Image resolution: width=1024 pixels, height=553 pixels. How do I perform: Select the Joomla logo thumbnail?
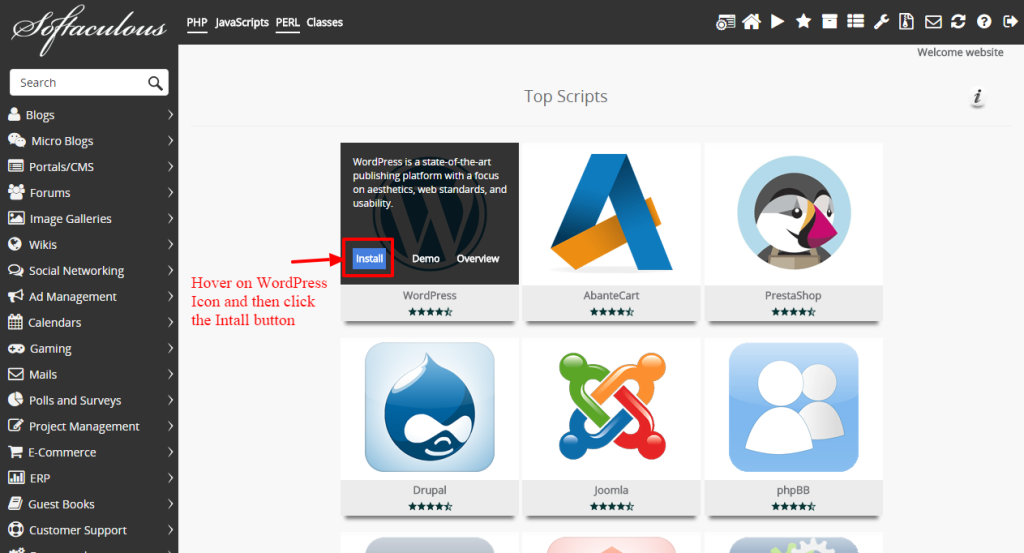pos(612,406)
